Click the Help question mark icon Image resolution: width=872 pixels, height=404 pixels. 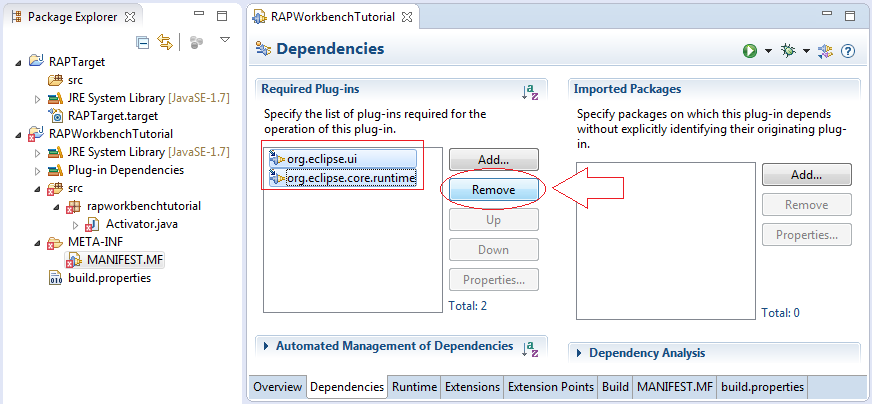[848, 51]
